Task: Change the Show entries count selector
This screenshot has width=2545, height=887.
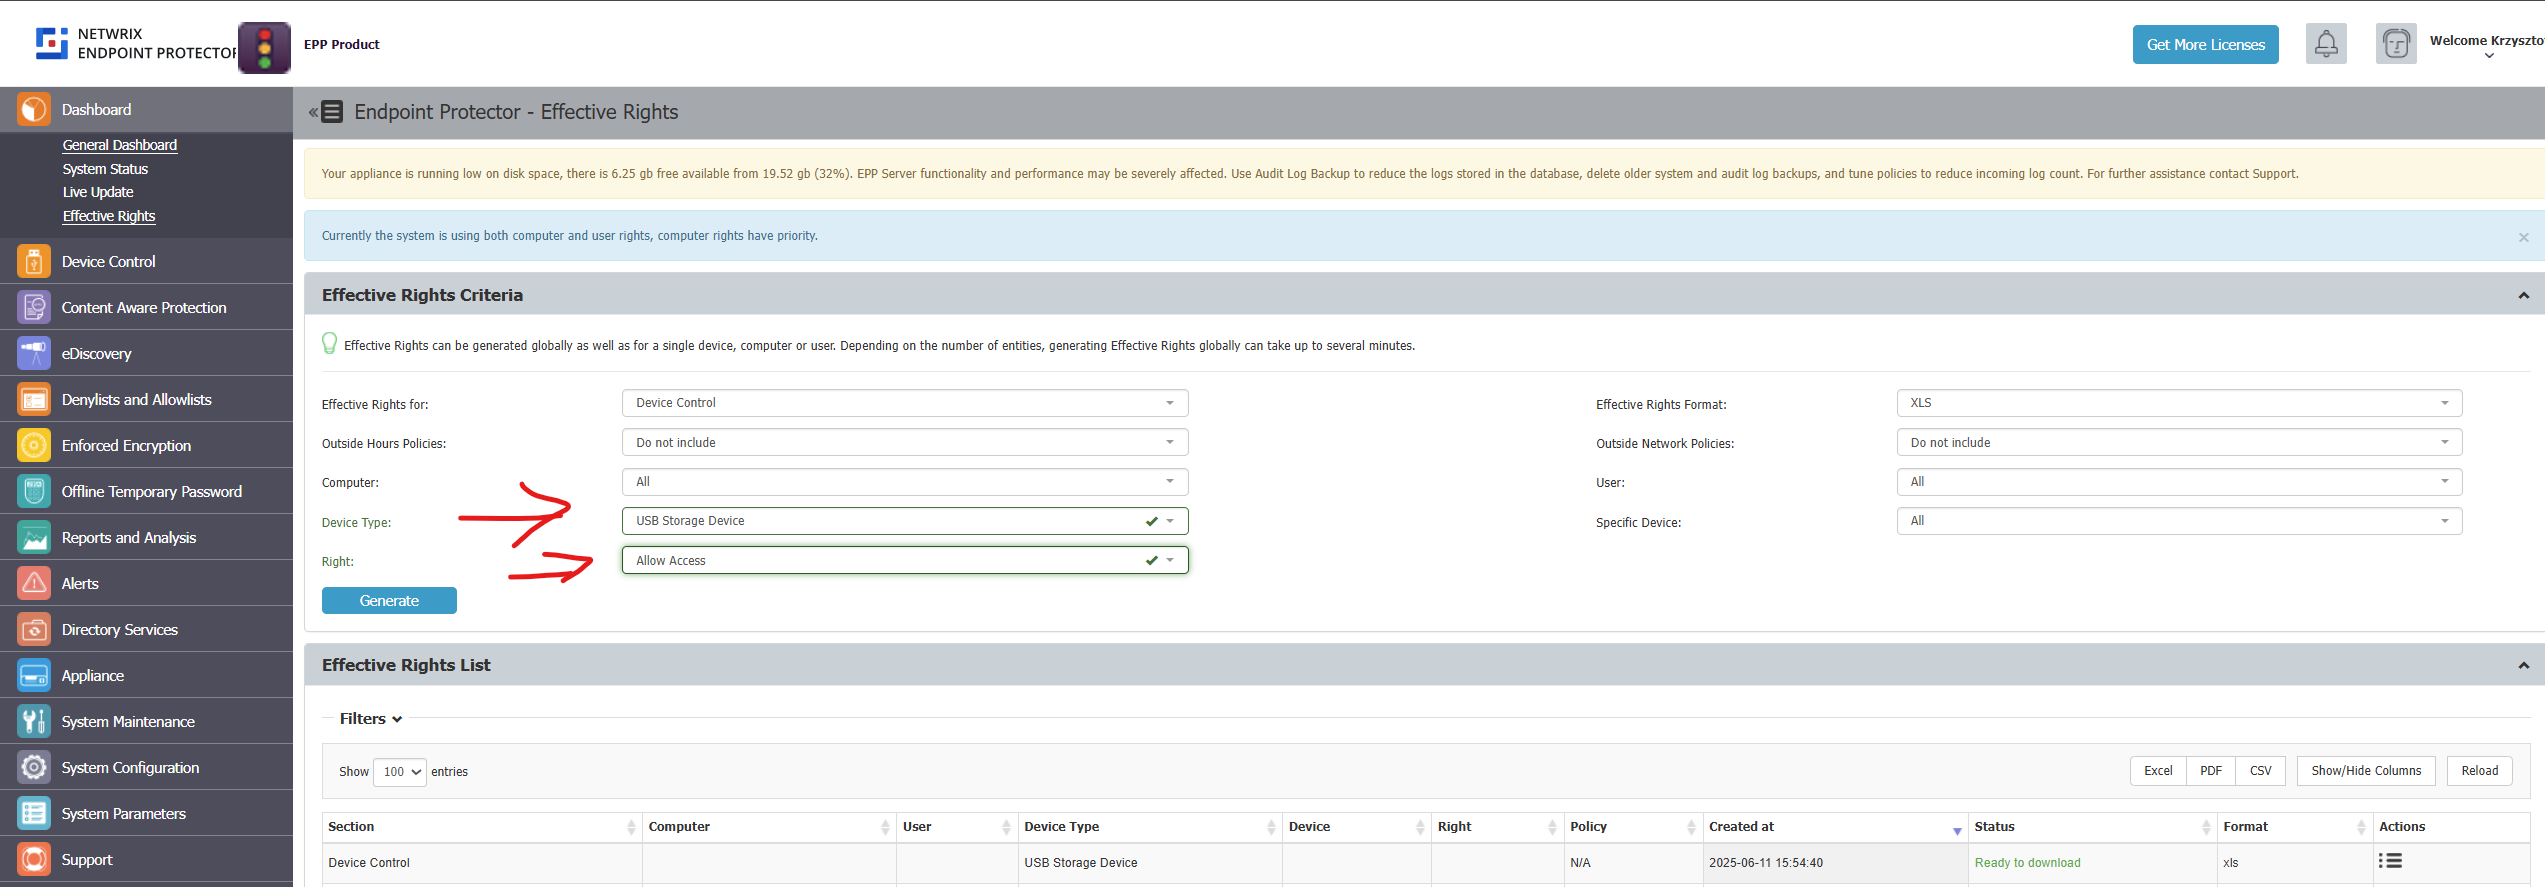Action: point(400,772)
